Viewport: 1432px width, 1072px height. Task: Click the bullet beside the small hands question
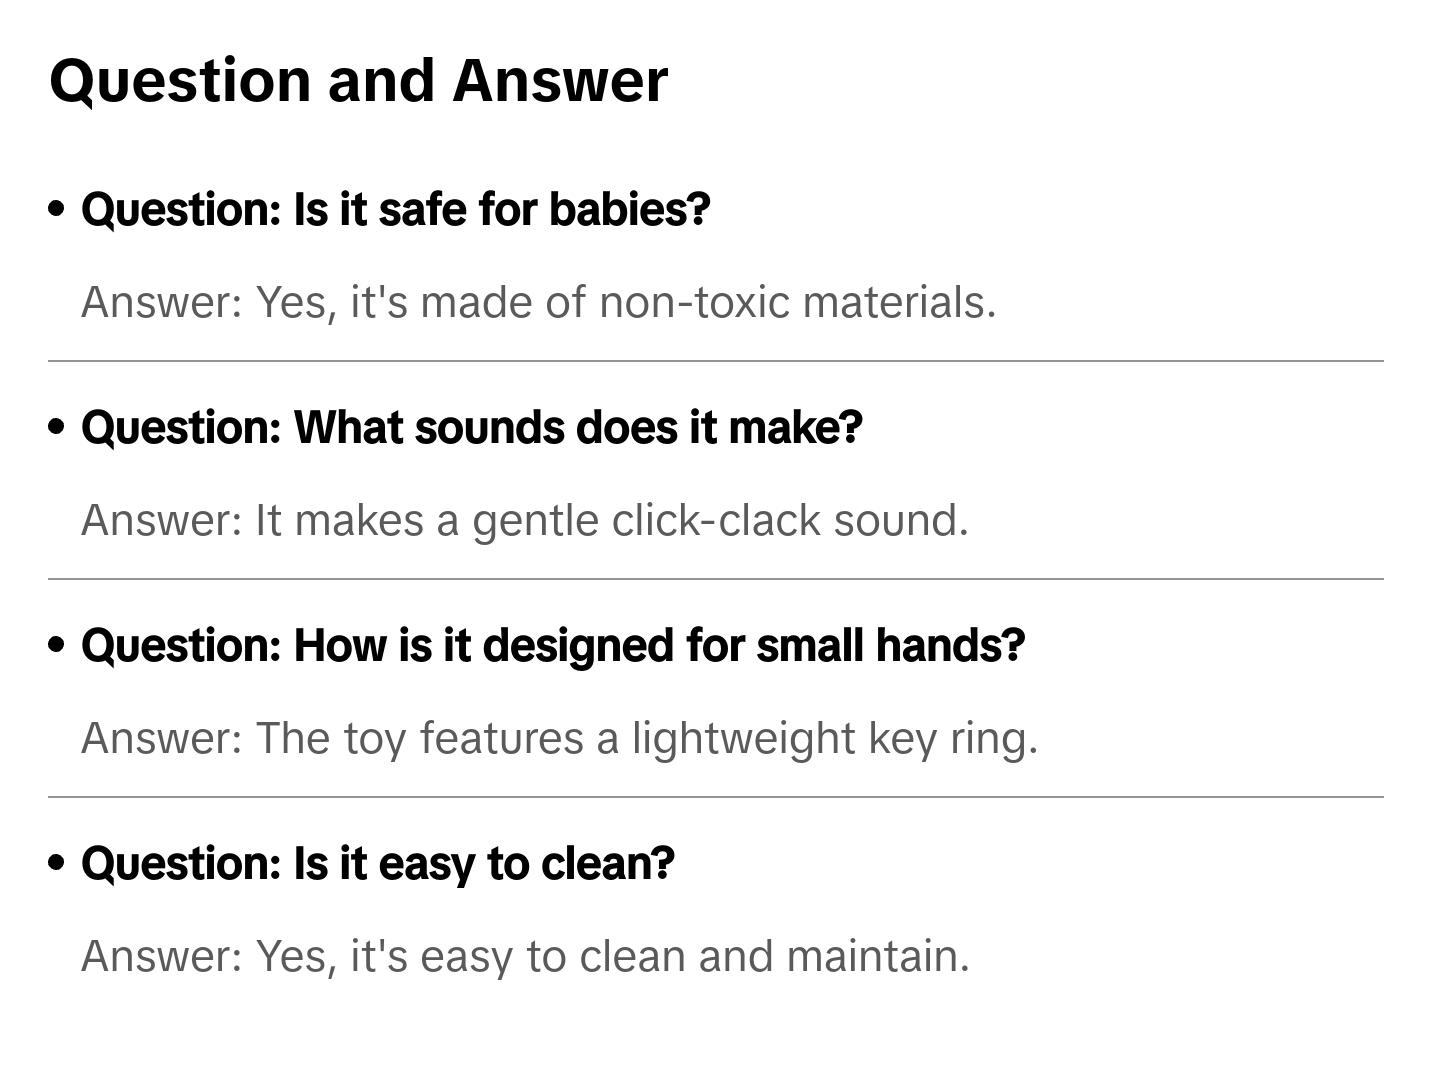57,646
